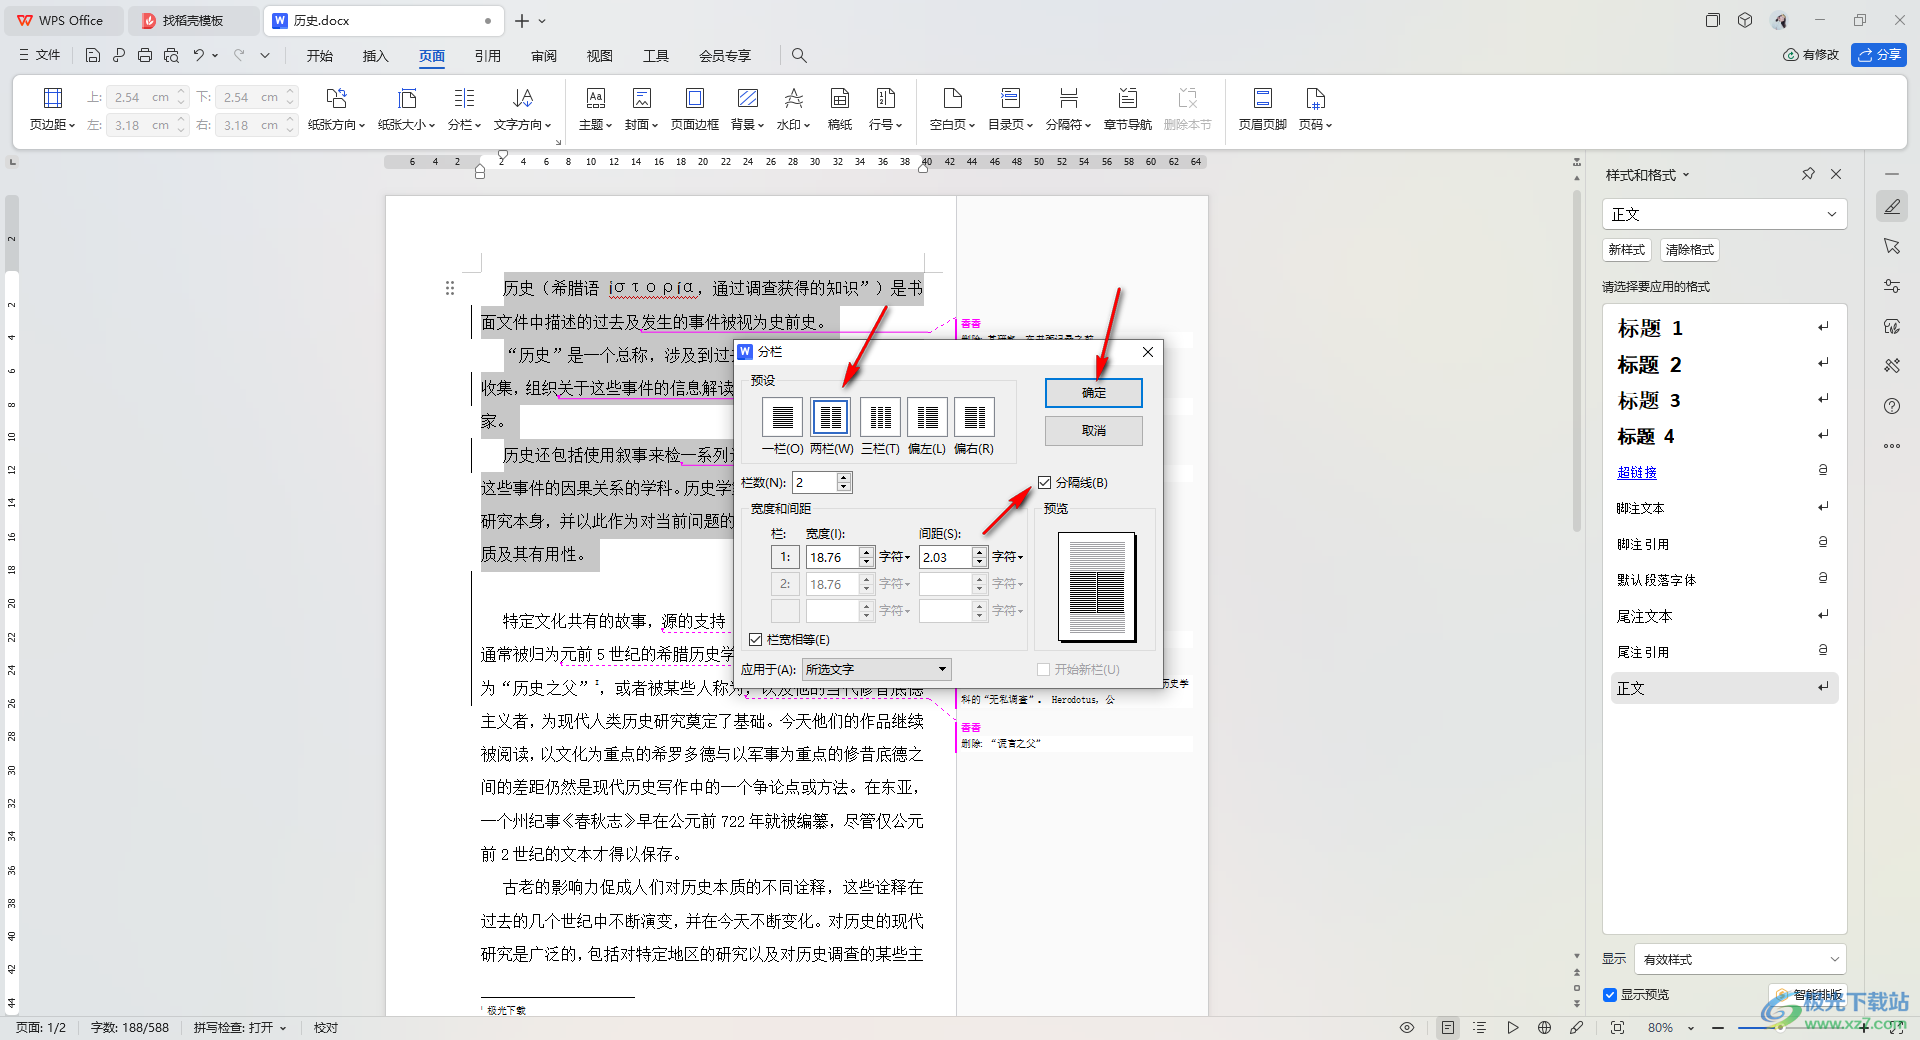1920x1040 pixels.
Task: Click the column 1 width field
Action: pyautogui.click(x=832, y=557)
